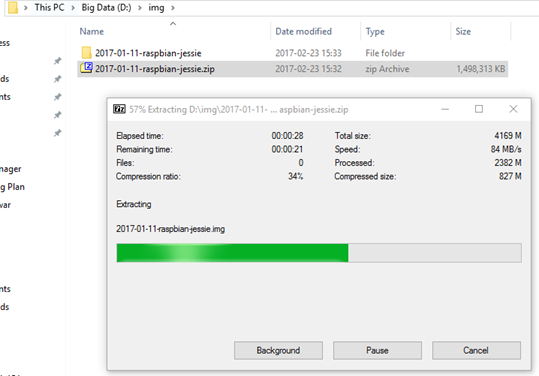Viewport: 539px width, 376px height.
Task: Click the Elapsed time value 00:00:28
Action: (x=287, y=136)
